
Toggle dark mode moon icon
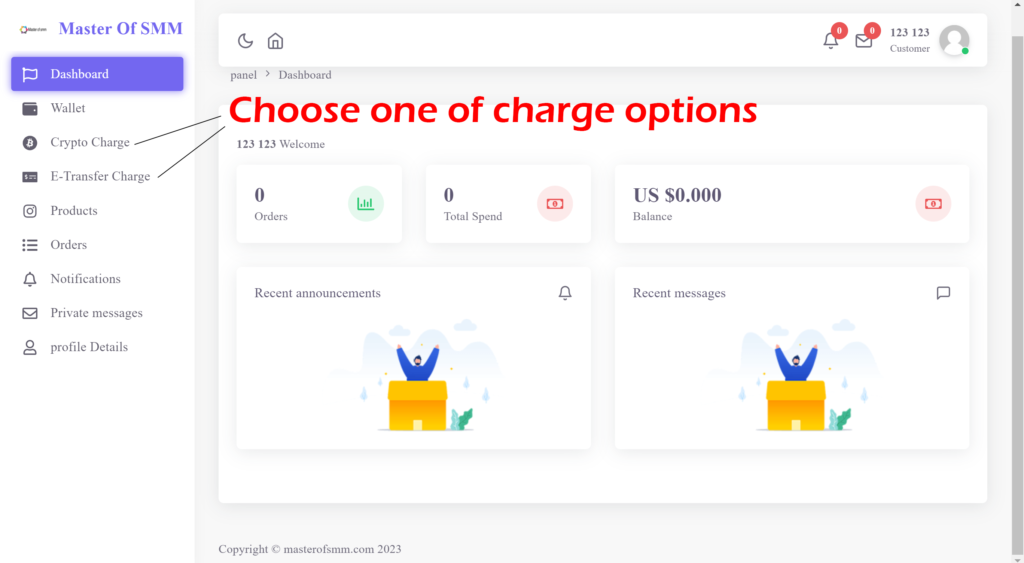[245, 41]
